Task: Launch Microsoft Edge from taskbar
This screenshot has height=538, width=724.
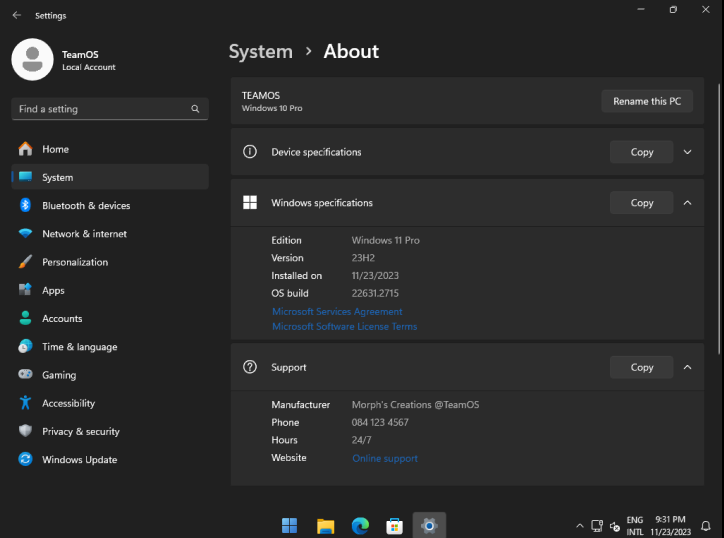Action: pyautogui.click(x=360, y=526)
